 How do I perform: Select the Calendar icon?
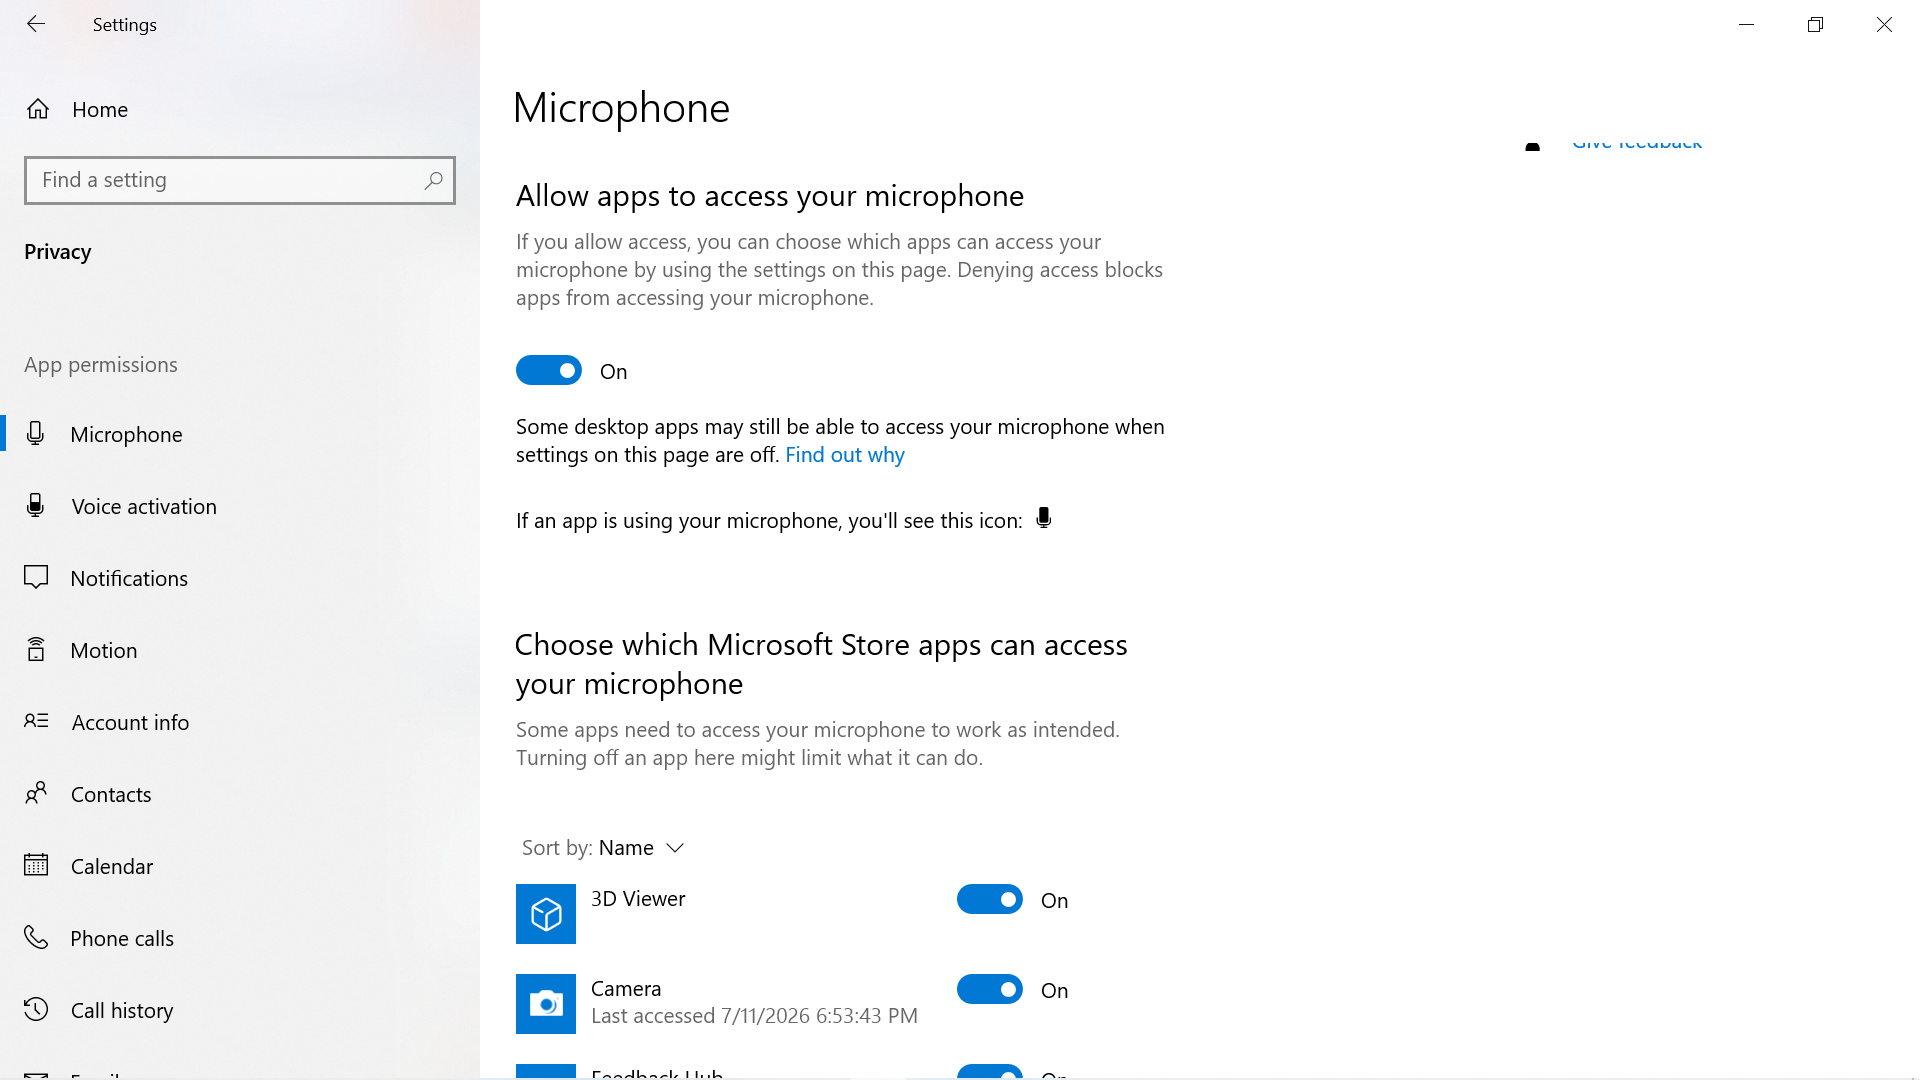[x=36, y=865]
